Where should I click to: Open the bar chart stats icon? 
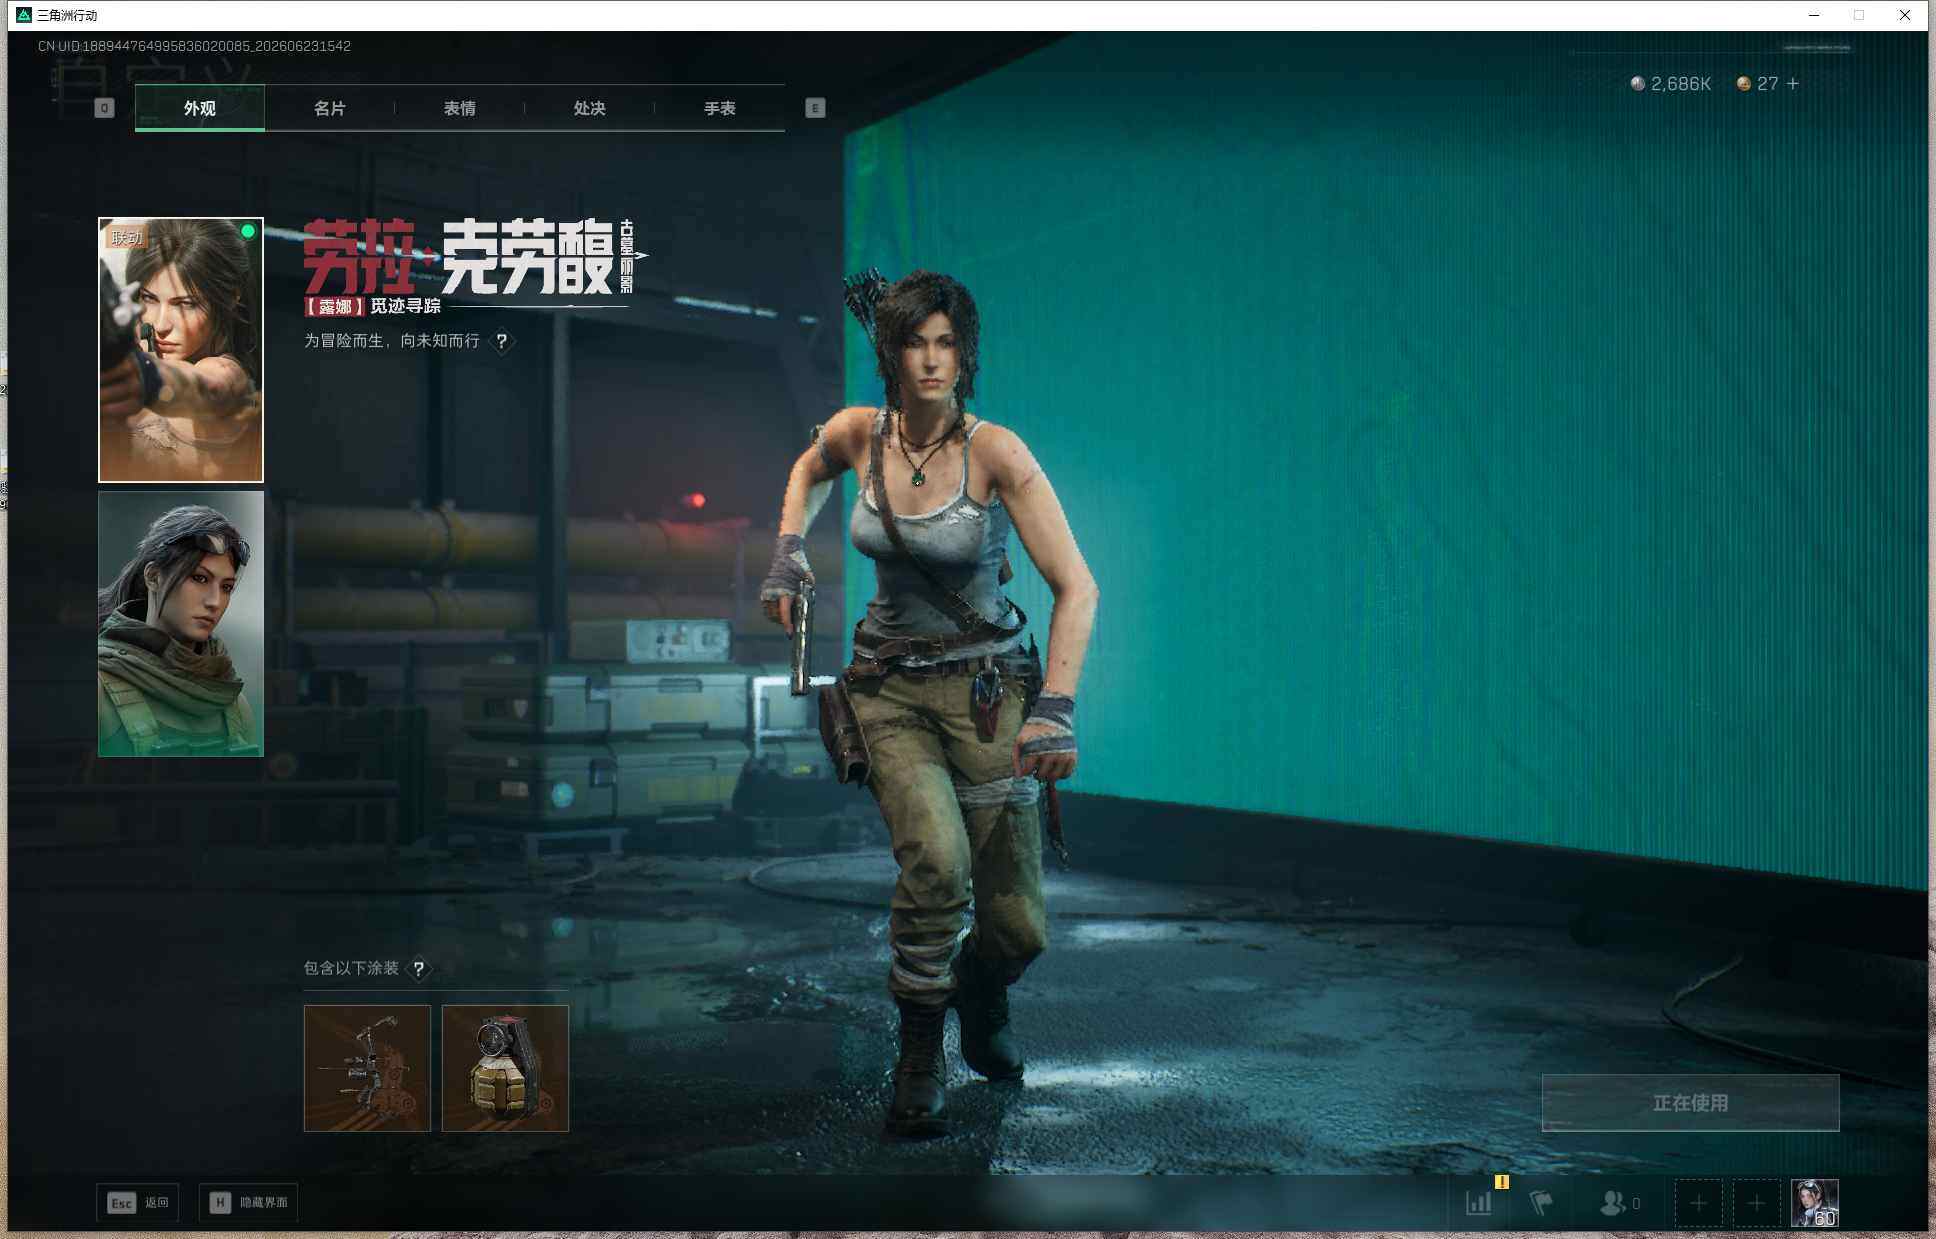click(x=1479, y=1203)
